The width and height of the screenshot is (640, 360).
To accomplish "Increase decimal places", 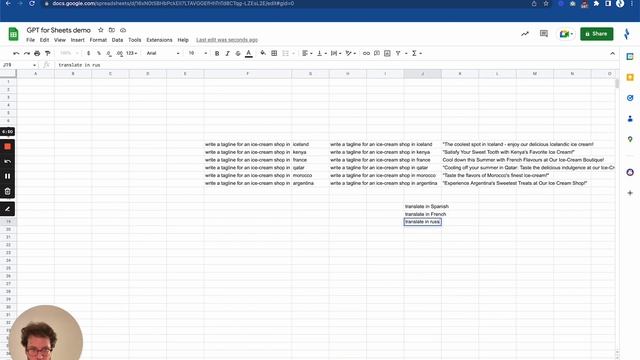I will tap(119, 53).
